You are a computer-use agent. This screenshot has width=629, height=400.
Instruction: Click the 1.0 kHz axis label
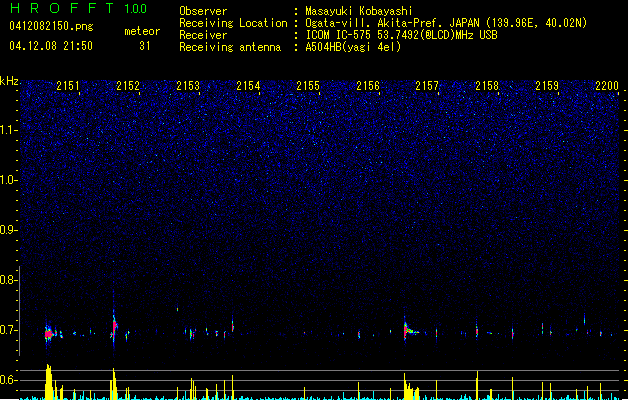[9, 180]
